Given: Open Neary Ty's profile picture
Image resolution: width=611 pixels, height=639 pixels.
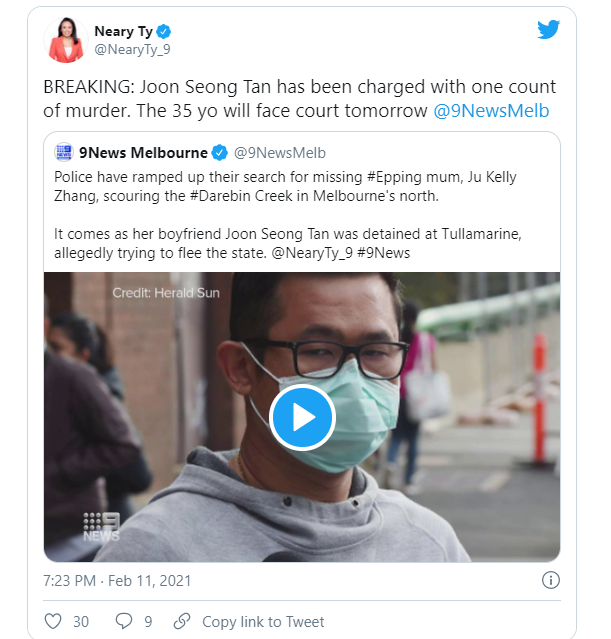Looking at the screenshot, I should (x=66, y=39).
